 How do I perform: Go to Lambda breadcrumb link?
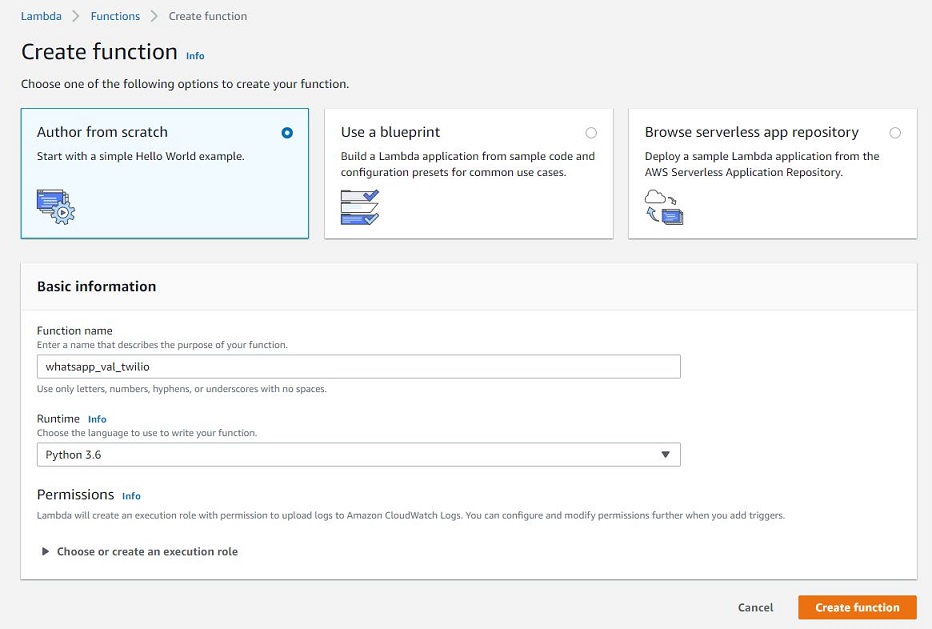point(41,16)
